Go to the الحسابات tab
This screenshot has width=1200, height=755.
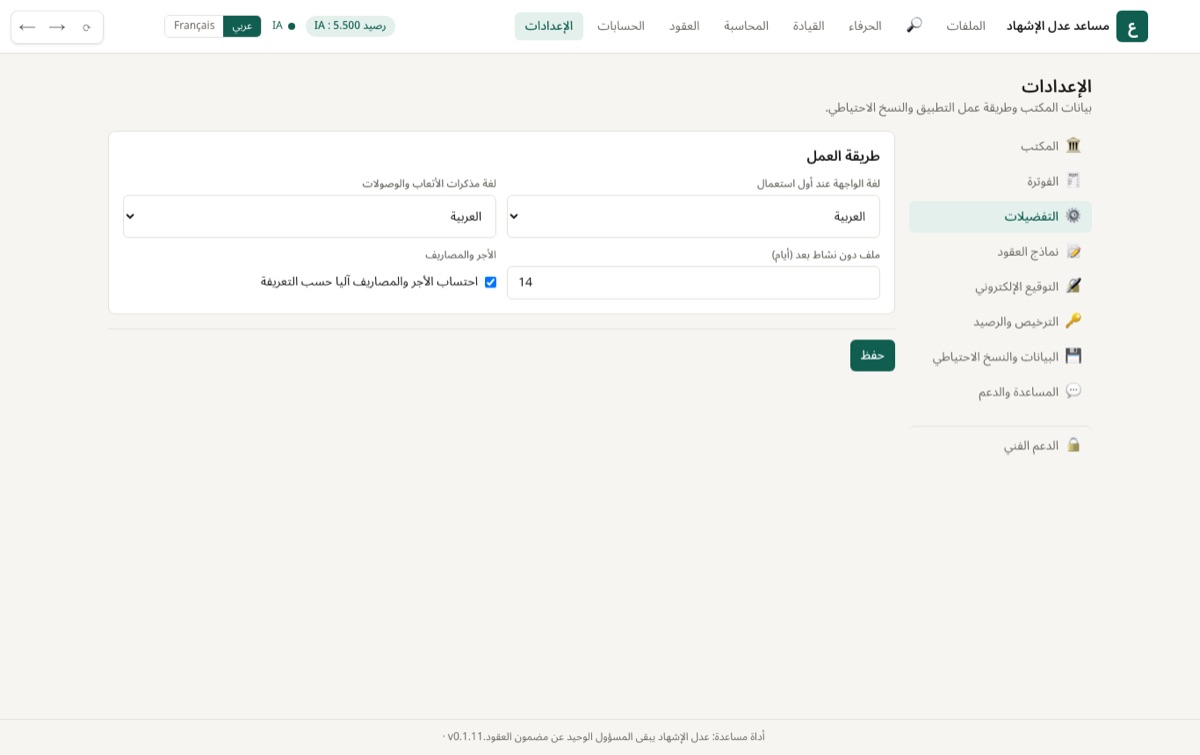coord(621,26)
